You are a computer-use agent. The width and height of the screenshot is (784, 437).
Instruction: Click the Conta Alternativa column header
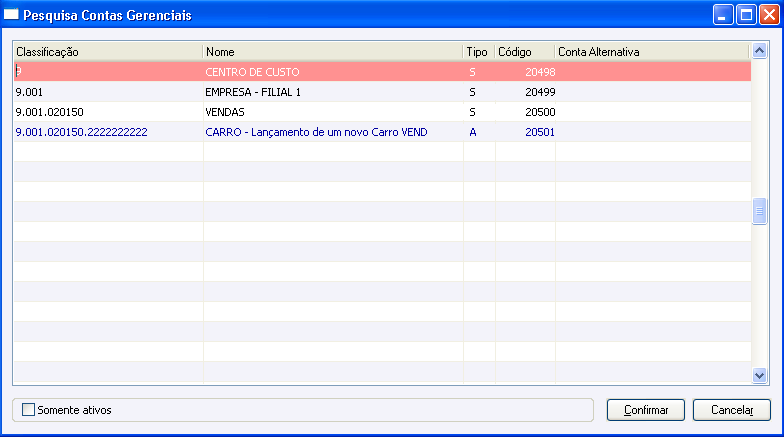(652, 52)
